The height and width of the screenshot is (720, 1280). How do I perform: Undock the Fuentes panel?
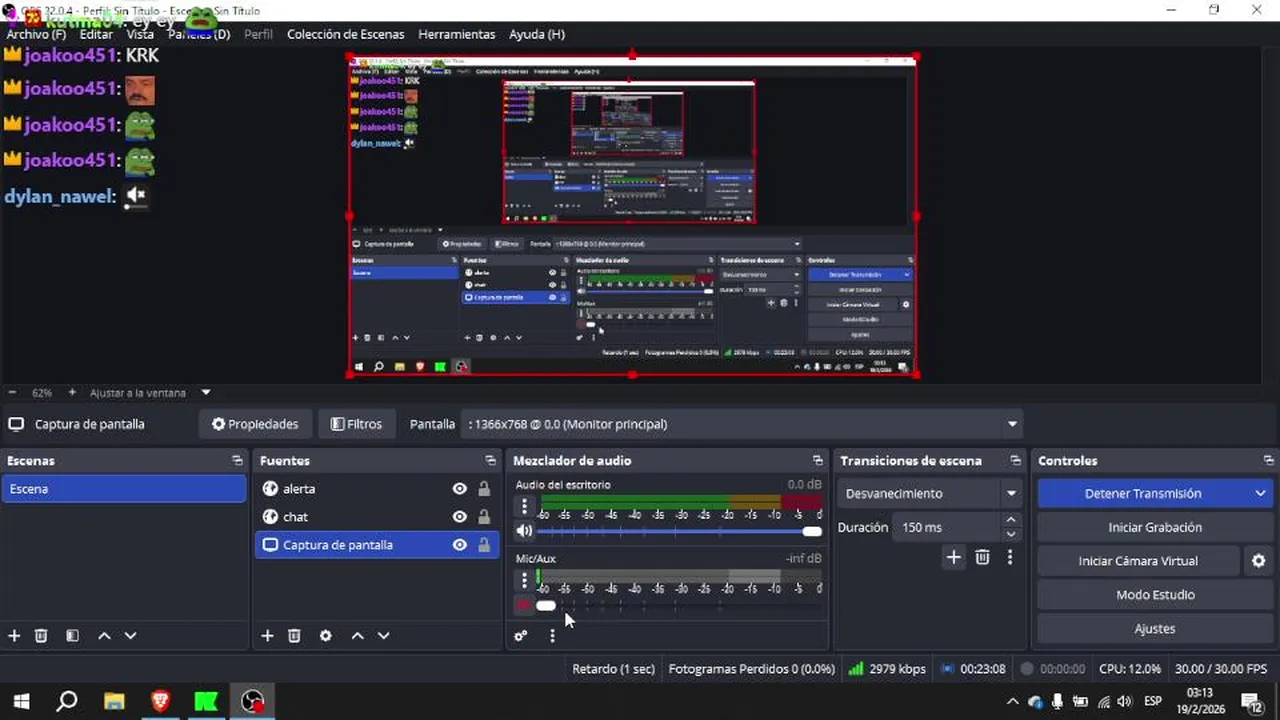(x=490, y=461)
